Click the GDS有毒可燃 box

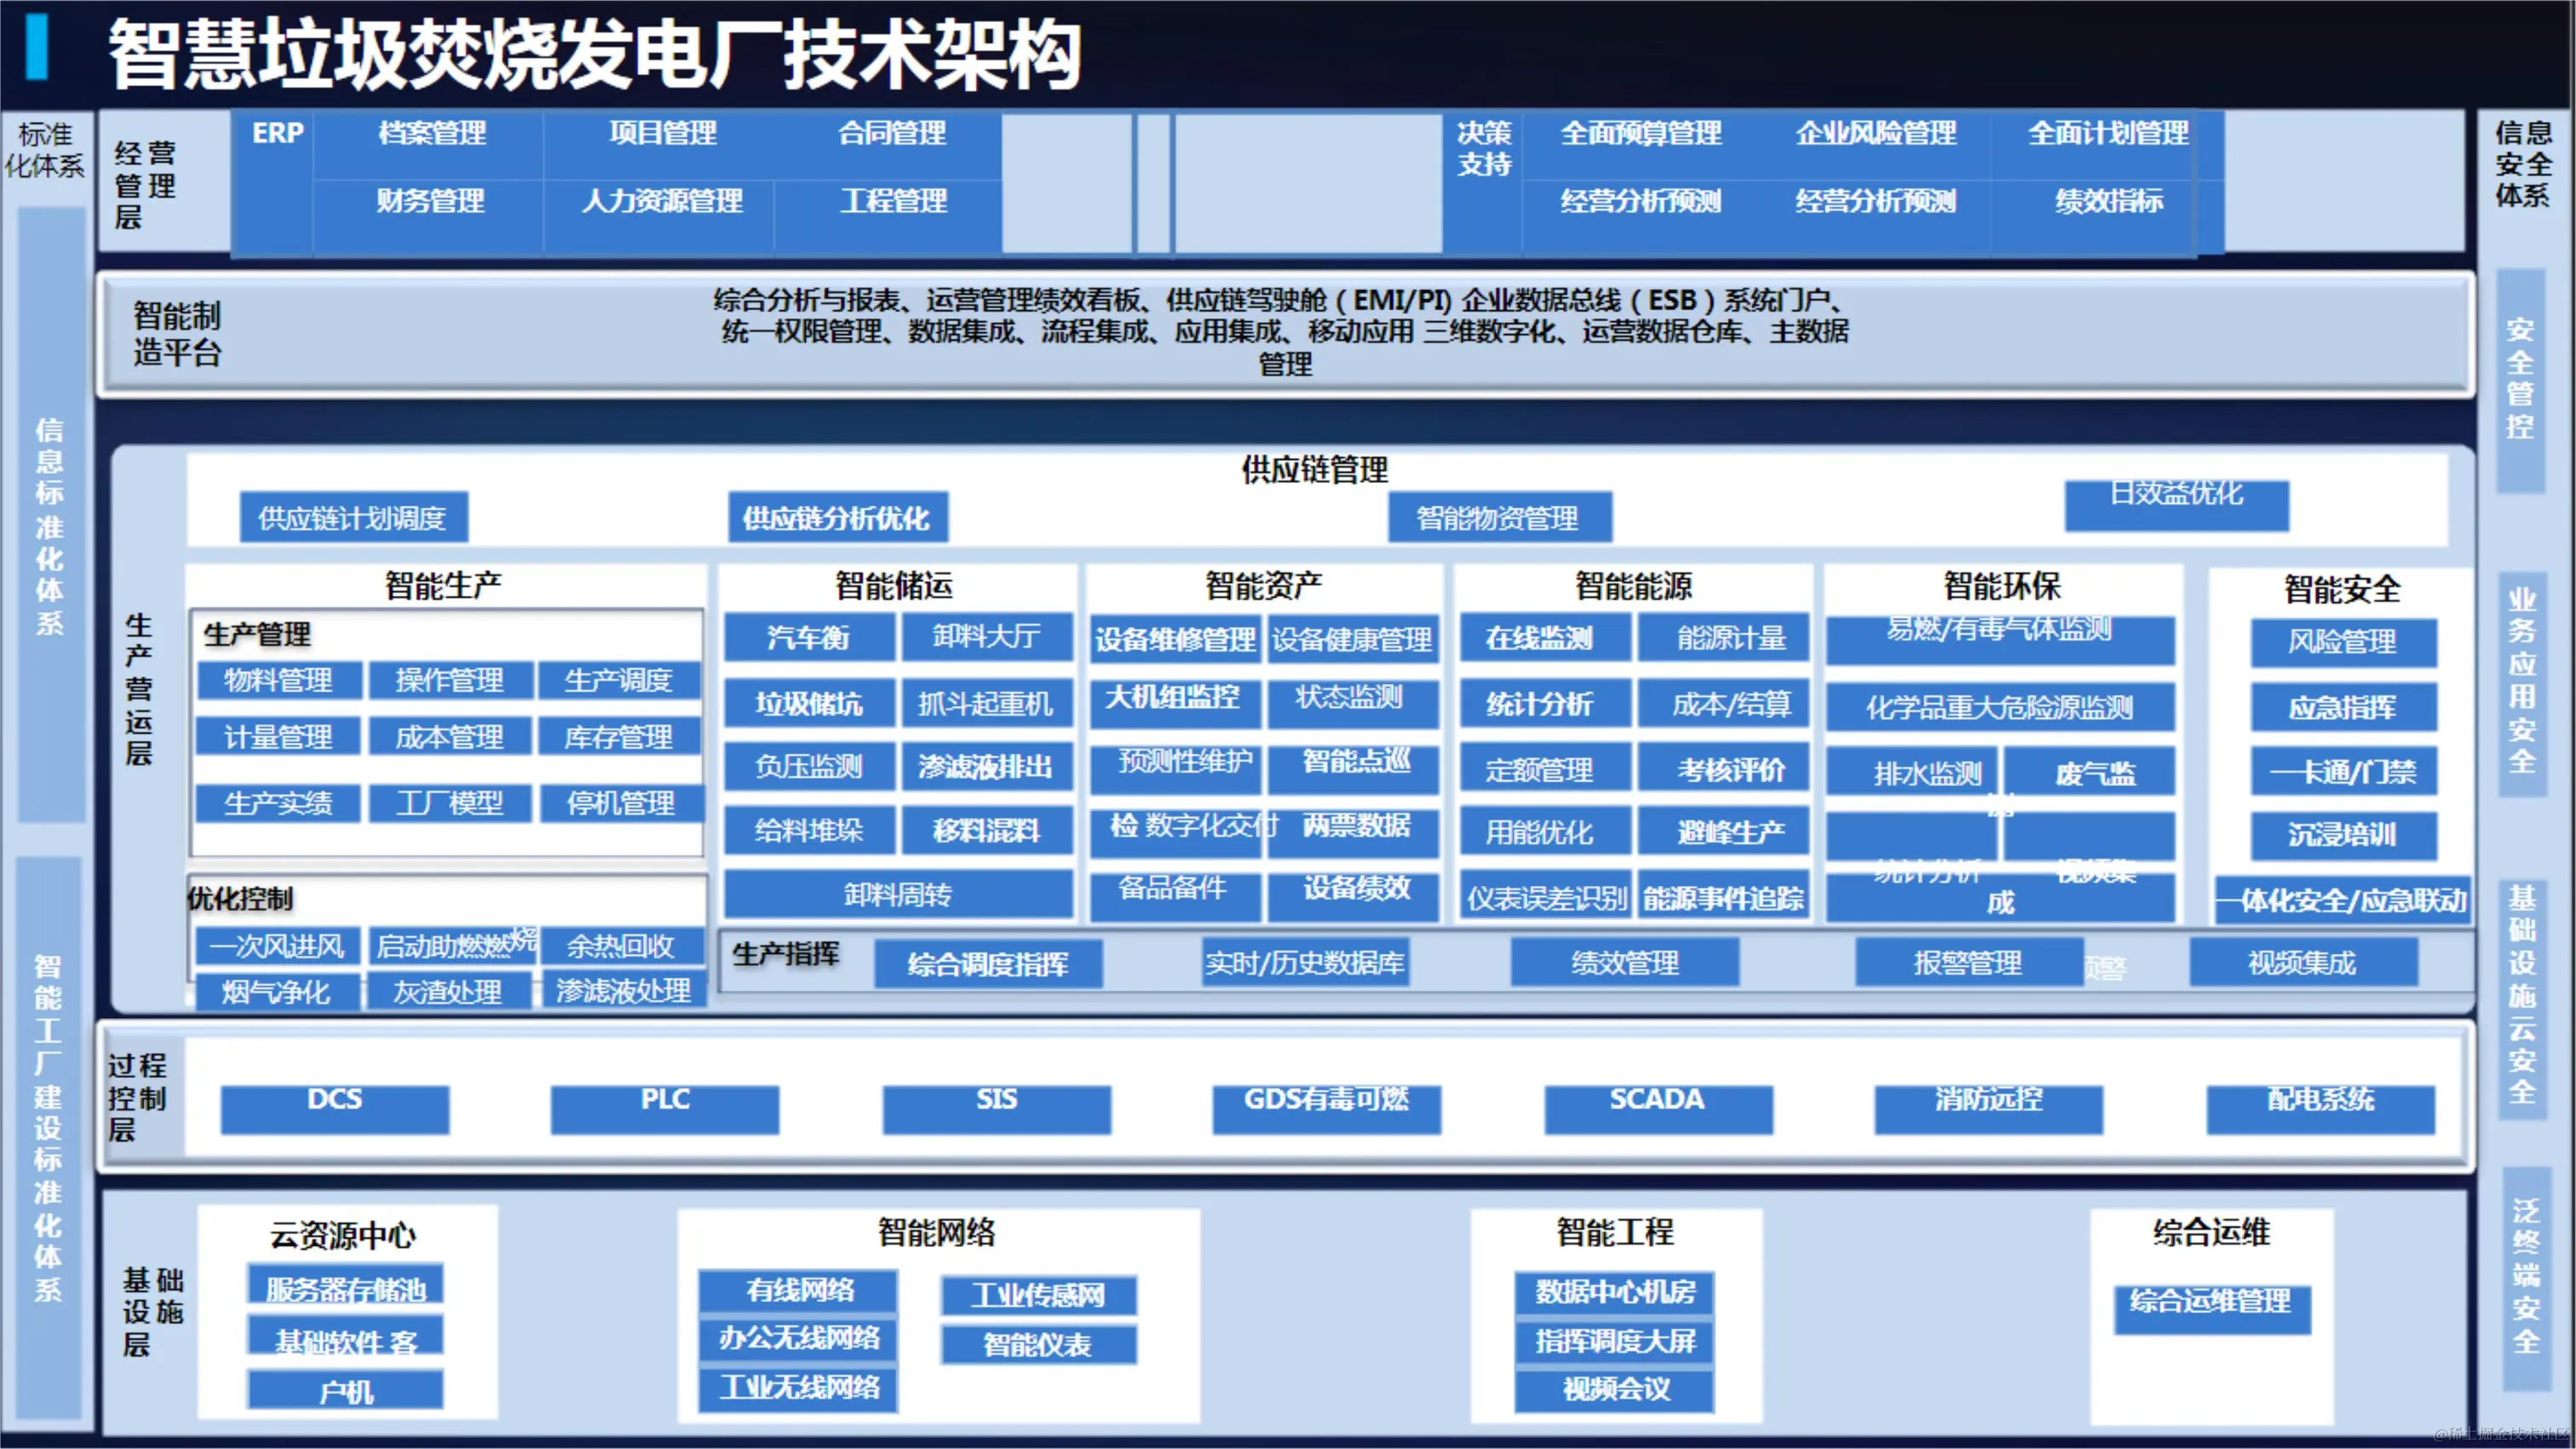1327,1109
